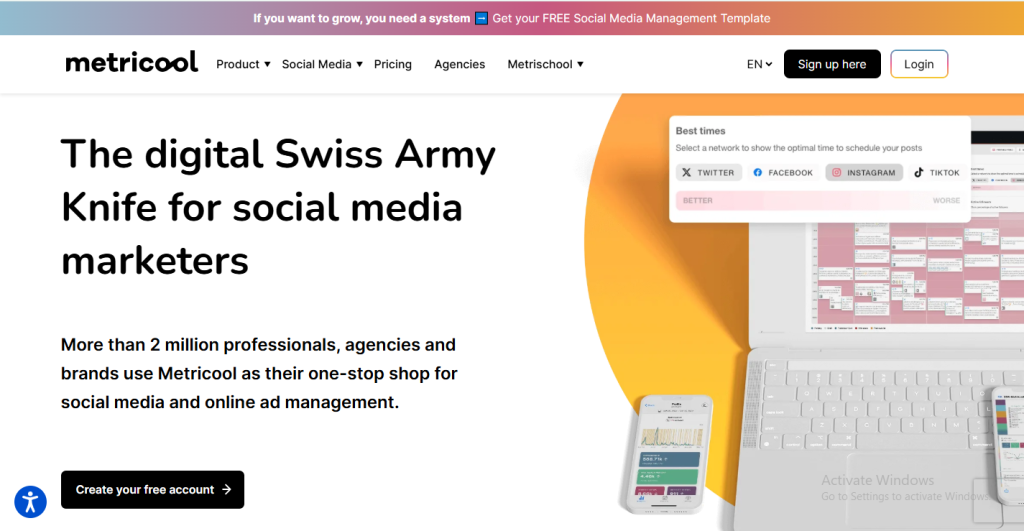Viewport: 1024px width, 531px height.
Task: Click the BETTER to WORSE gradient bar
Action: point(820,201)
